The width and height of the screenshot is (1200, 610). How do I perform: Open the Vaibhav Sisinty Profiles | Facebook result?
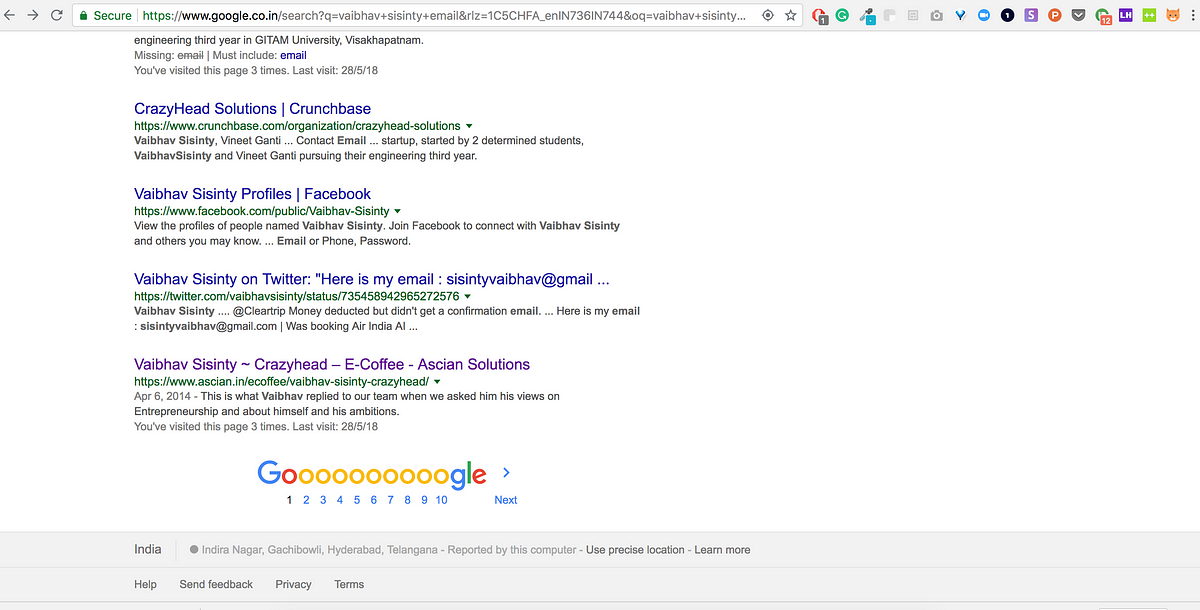tap(252, 194)
